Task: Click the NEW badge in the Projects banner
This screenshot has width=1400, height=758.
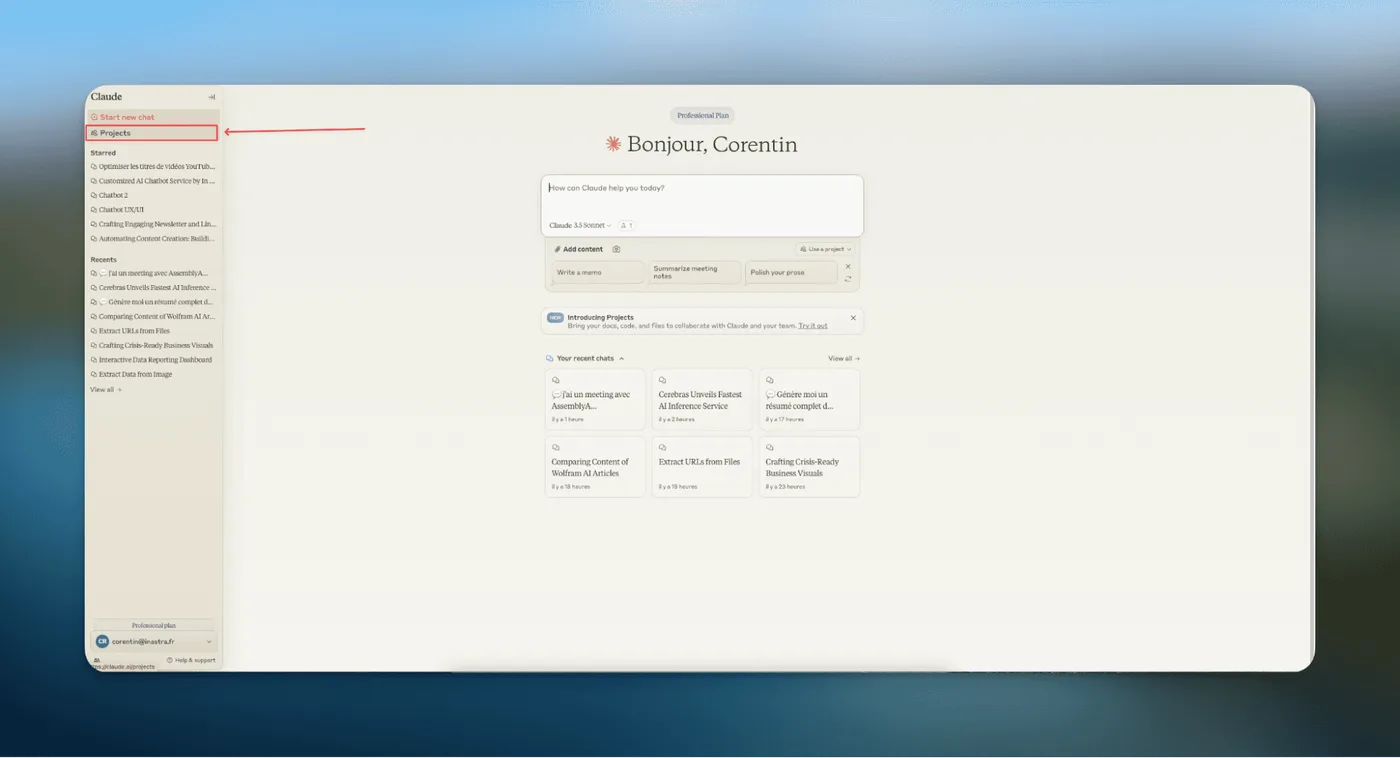Action: click(x=555, y=318)
